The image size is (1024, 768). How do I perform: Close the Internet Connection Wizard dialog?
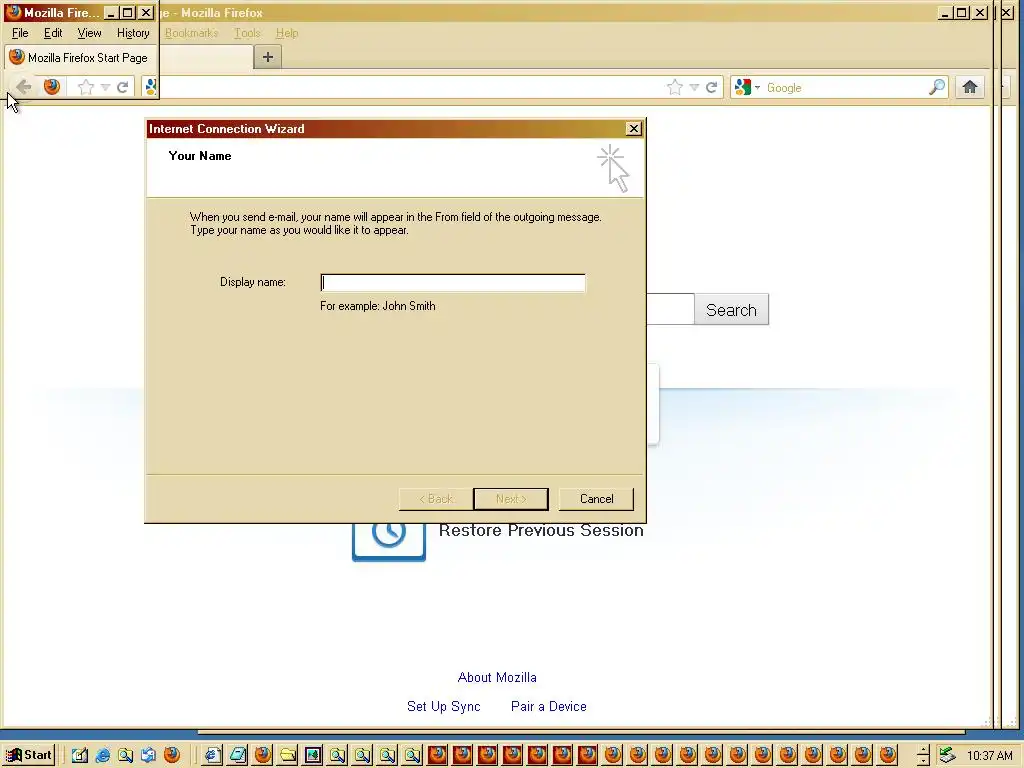click(633, 129)
